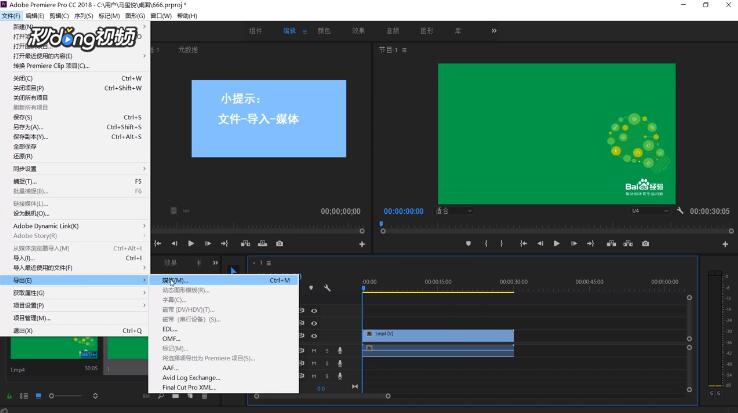Image resolution: width=738 pixels, height=413 pixels.
Task: Click the Overwrite icon in Source monitor
Action: click(263, 243)
